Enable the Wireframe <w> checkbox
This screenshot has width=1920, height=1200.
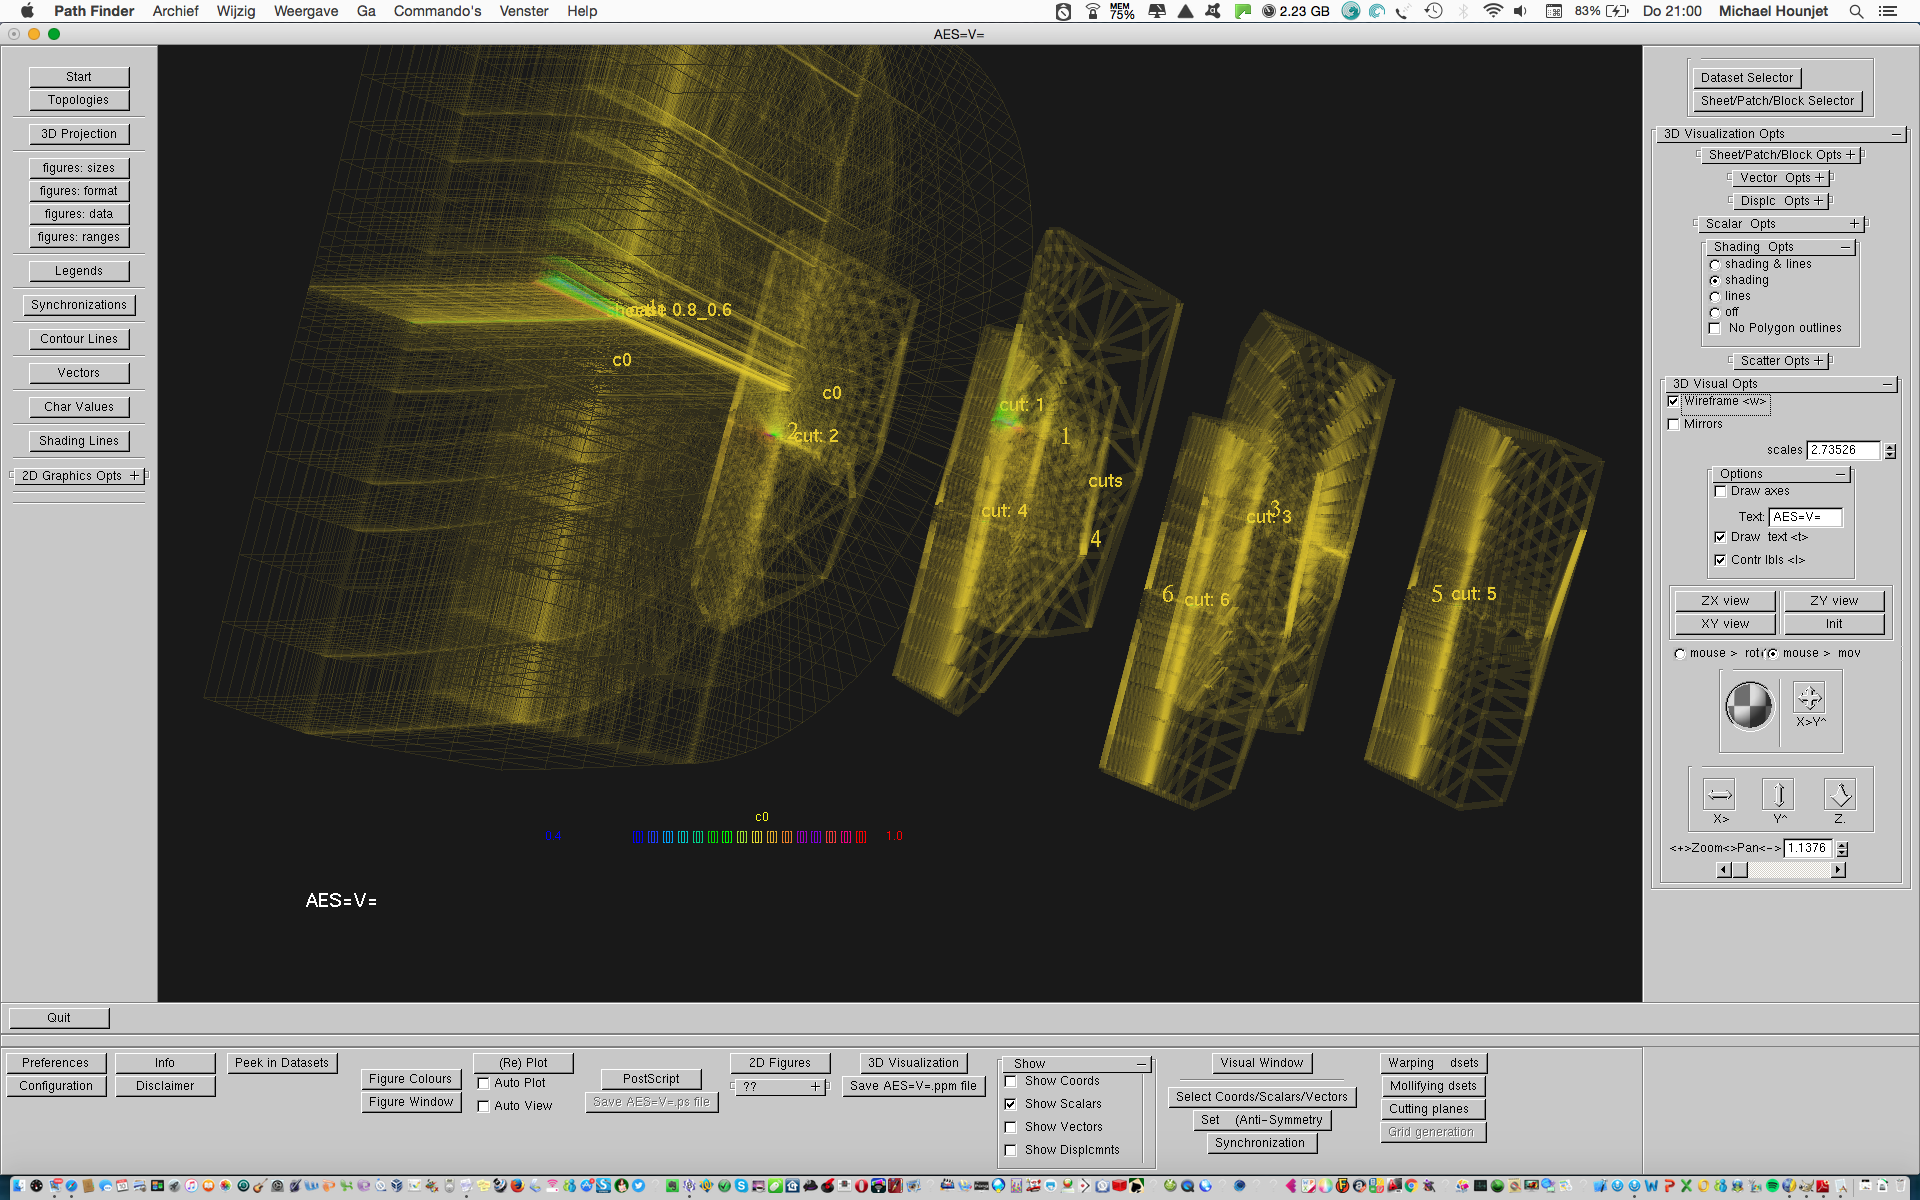[x=1673, y=401]
